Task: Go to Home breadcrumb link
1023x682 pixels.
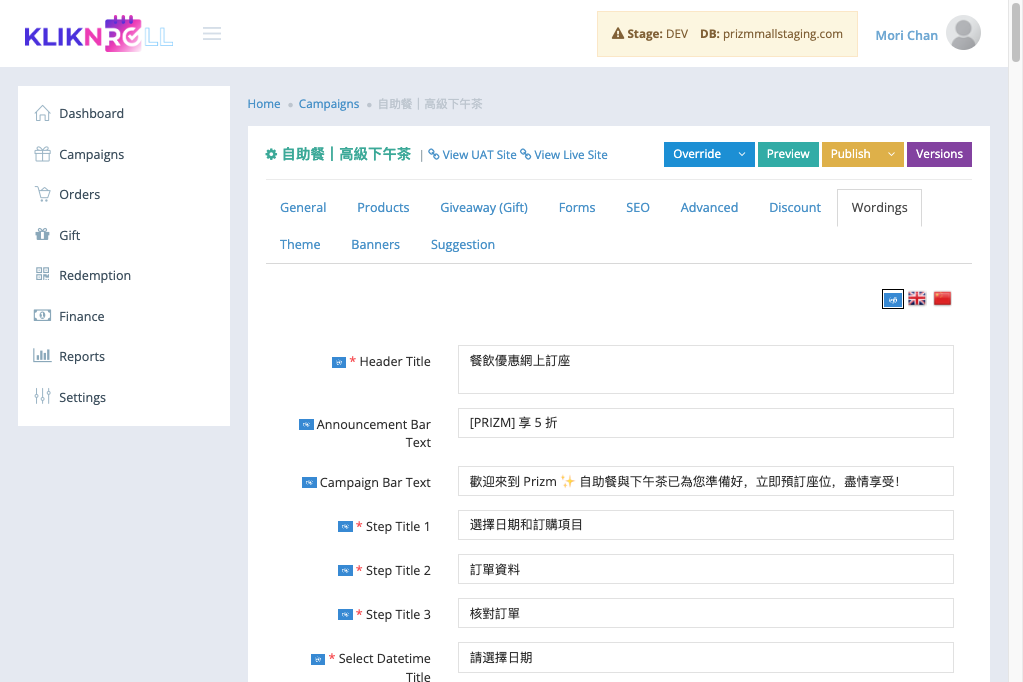Action: pos(264,104)
